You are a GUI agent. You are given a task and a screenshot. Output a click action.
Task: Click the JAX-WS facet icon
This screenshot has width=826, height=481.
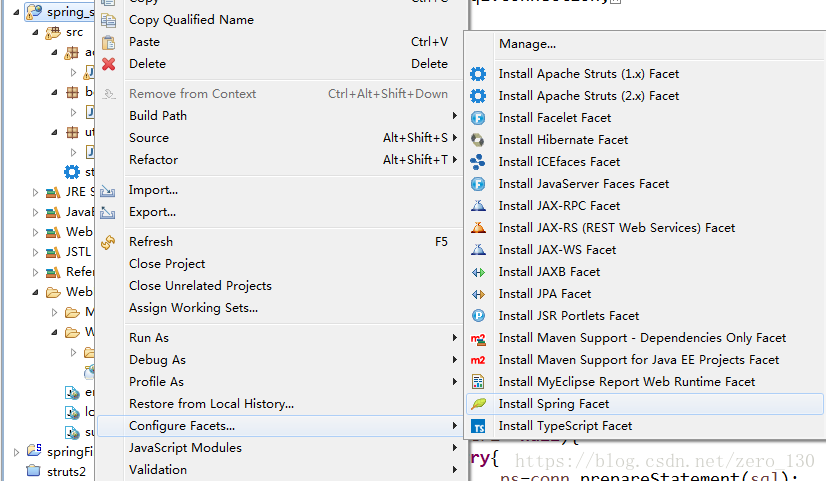pyautogui.click(x=478, y=250)
